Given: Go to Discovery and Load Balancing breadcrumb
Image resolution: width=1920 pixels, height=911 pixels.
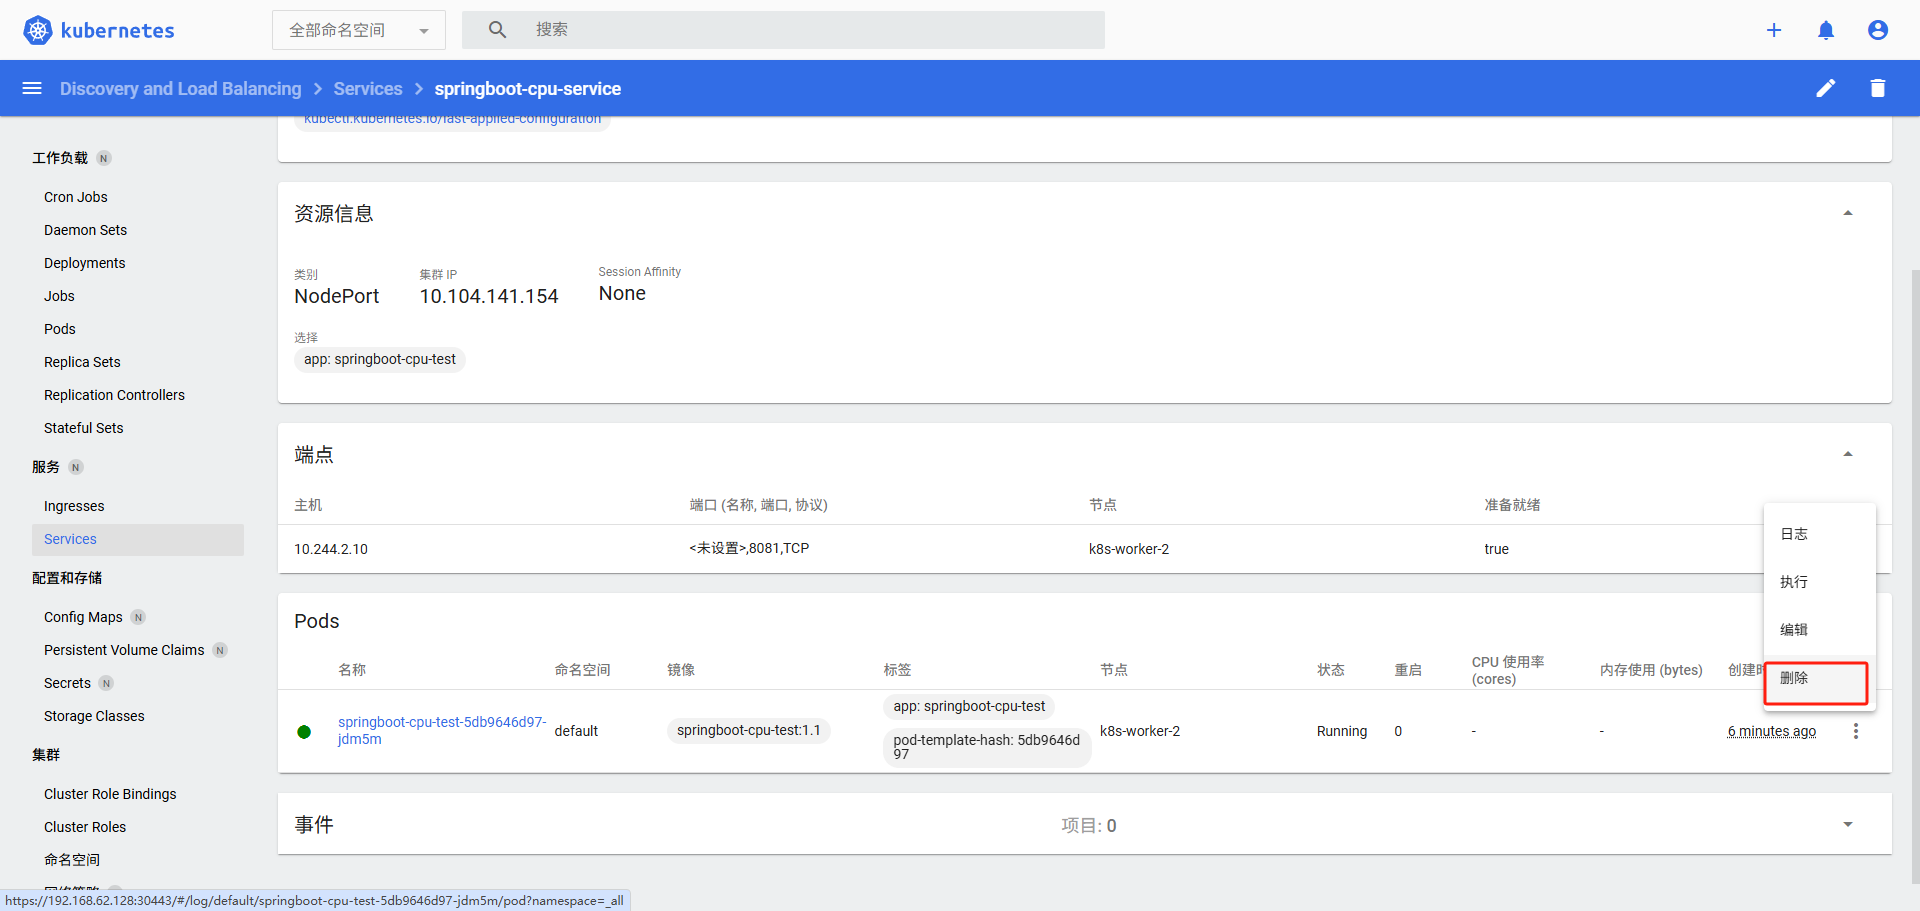Looking at the screenshot, I should [180, 89].
